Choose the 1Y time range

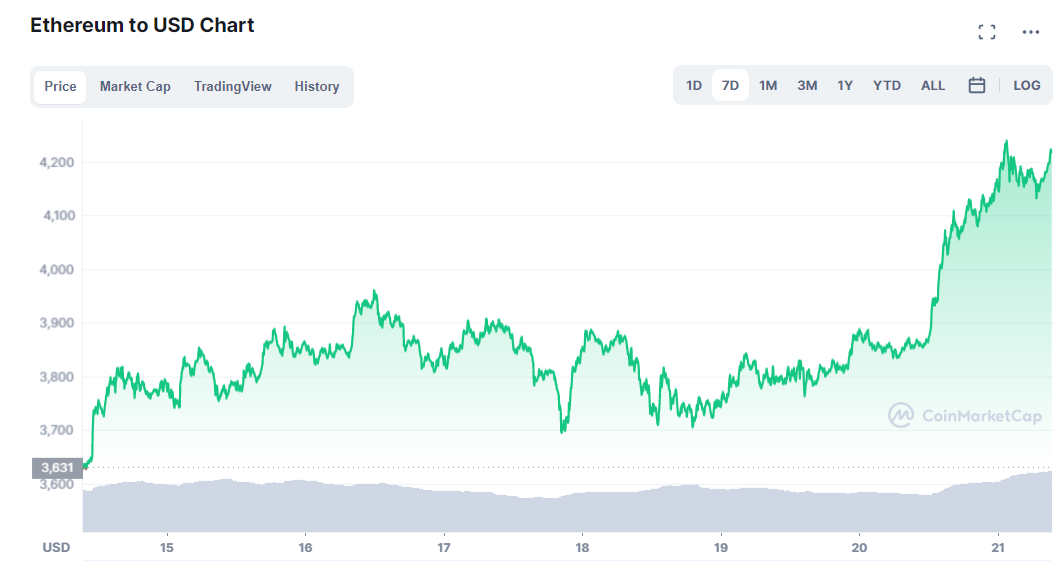[845, 86]
